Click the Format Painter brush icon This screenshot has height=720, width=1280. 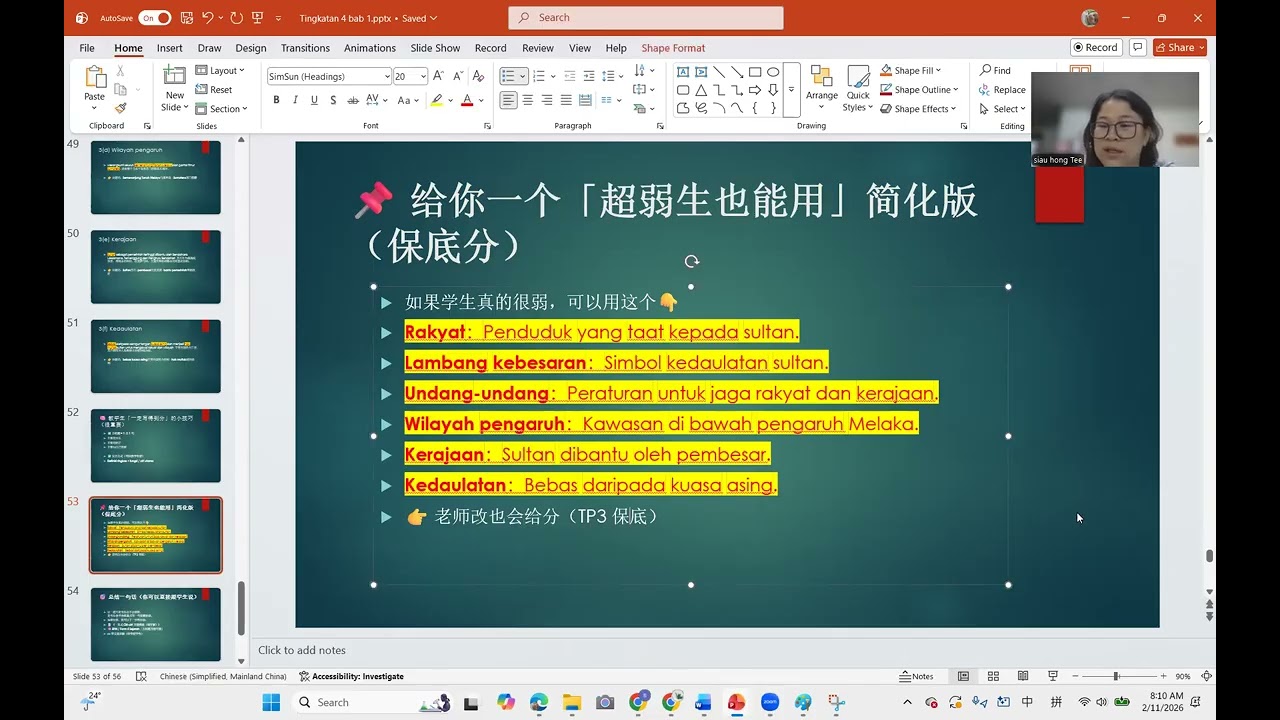click(120, 108)
